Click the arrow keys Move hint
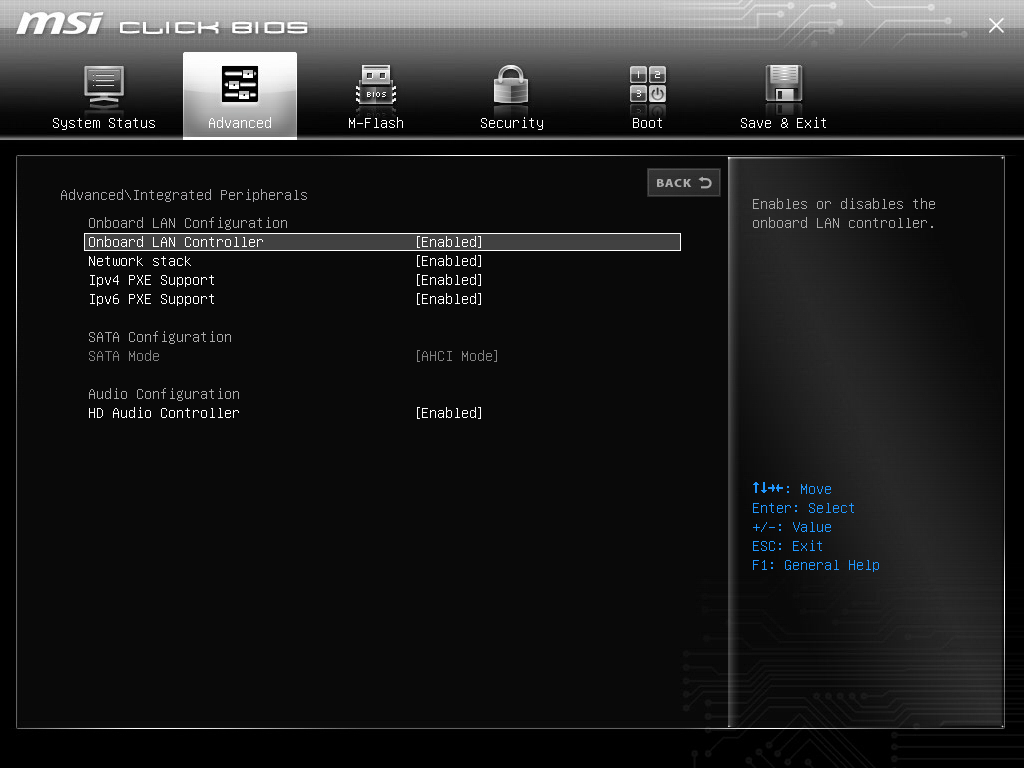This screenshot has width=1024, height=768. pyautogui.click(x=792, y=488)
